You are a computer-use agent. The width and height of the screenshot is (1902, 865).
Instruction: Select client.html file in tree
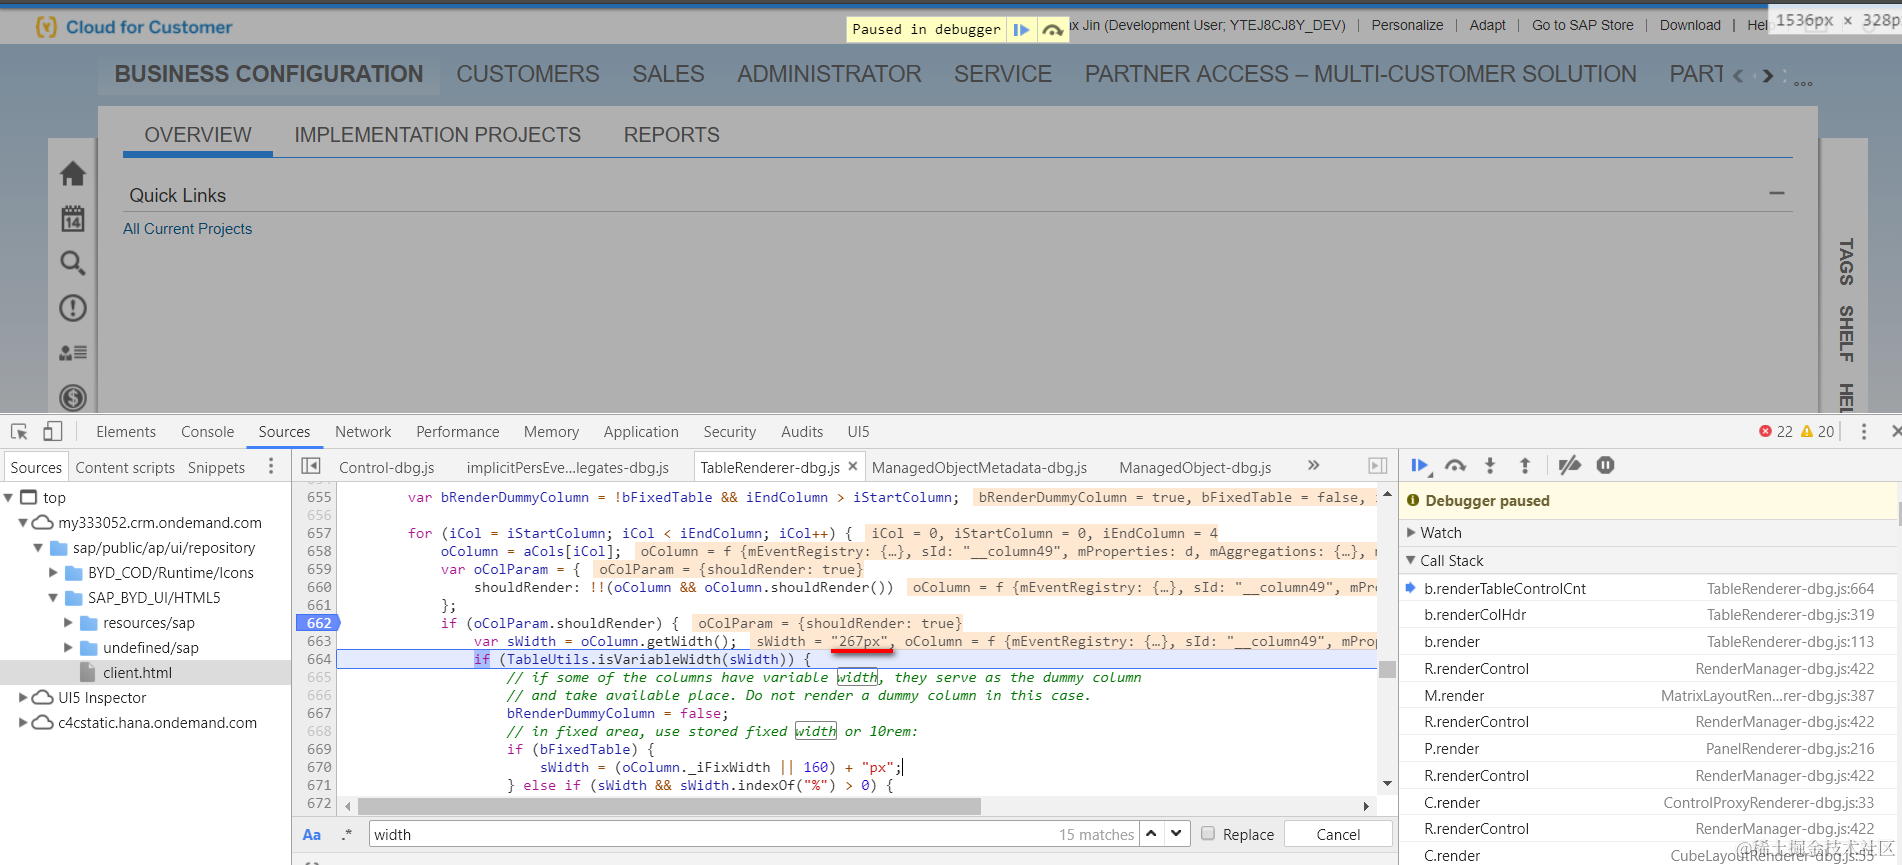click(x=137, y=673)
